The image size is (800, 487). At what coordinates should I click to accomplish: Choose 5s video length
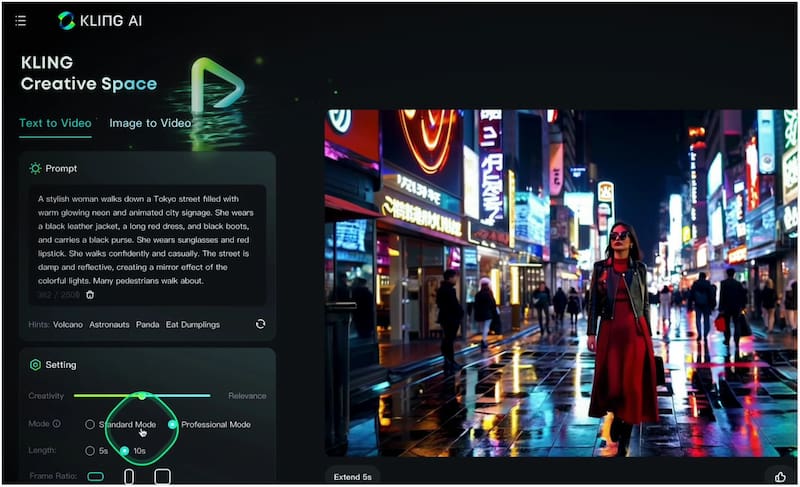pos(90,451)
